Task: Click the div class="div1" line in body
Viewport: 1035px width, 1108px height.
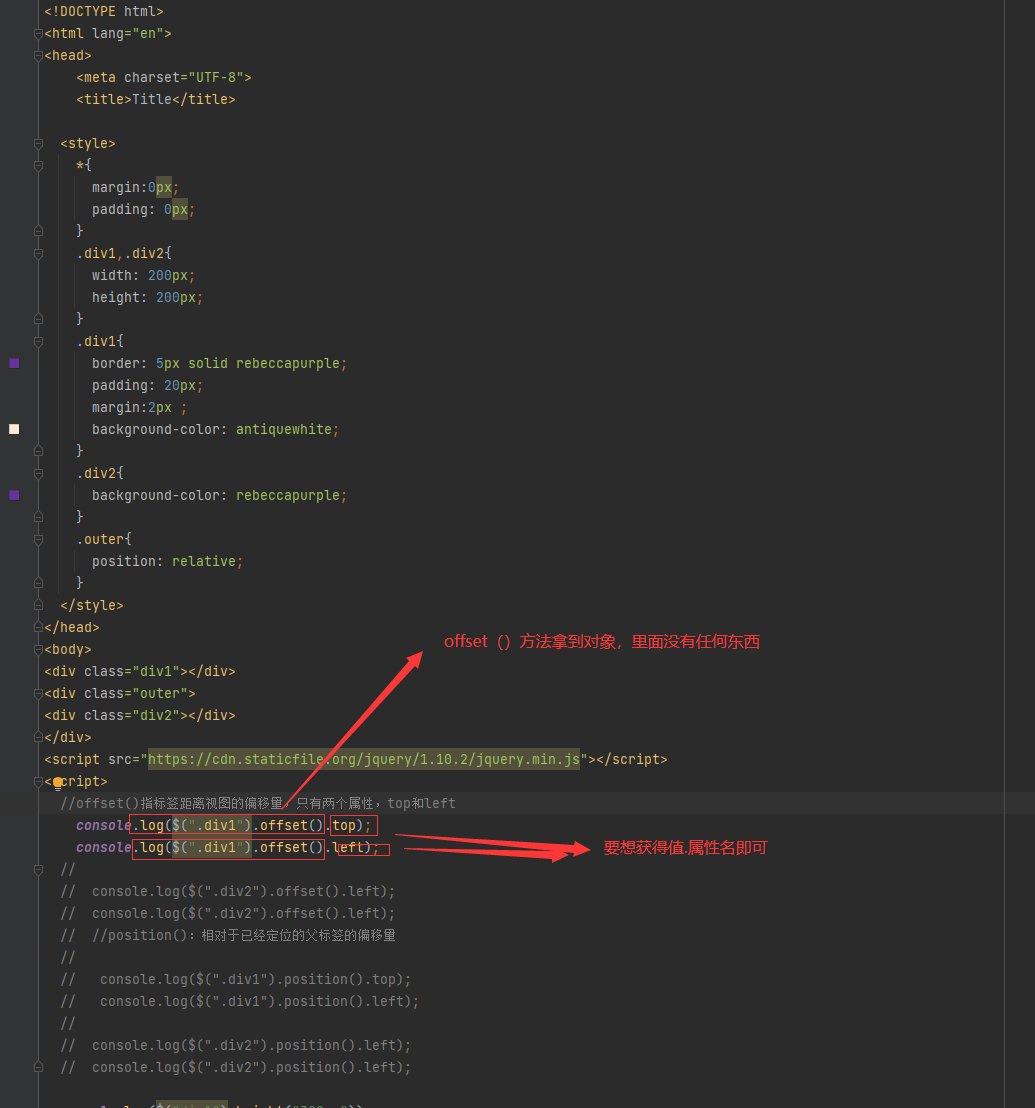Action: (x=140, y=671)
